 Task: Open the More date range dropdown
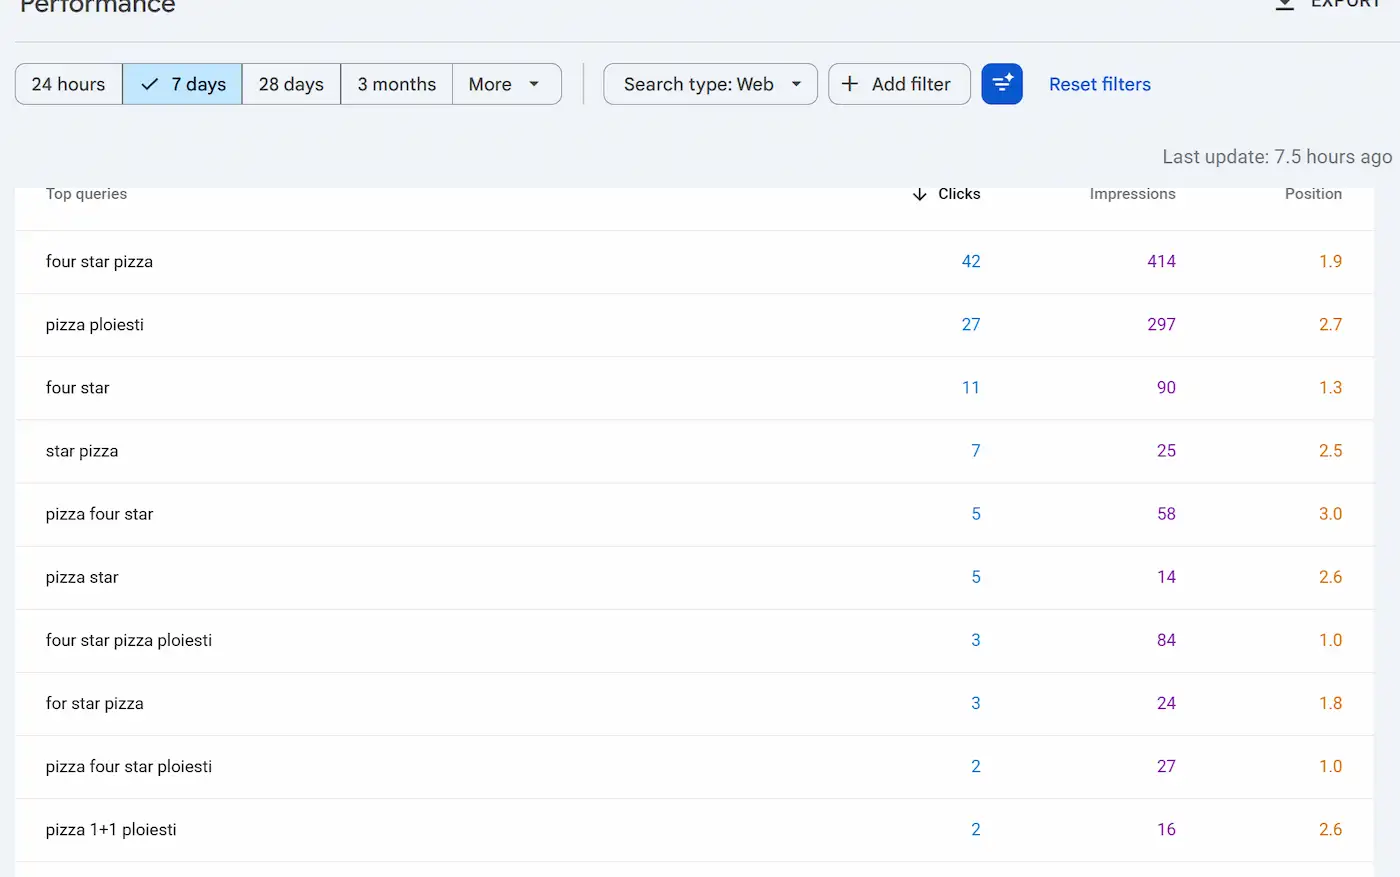(506, 84)
